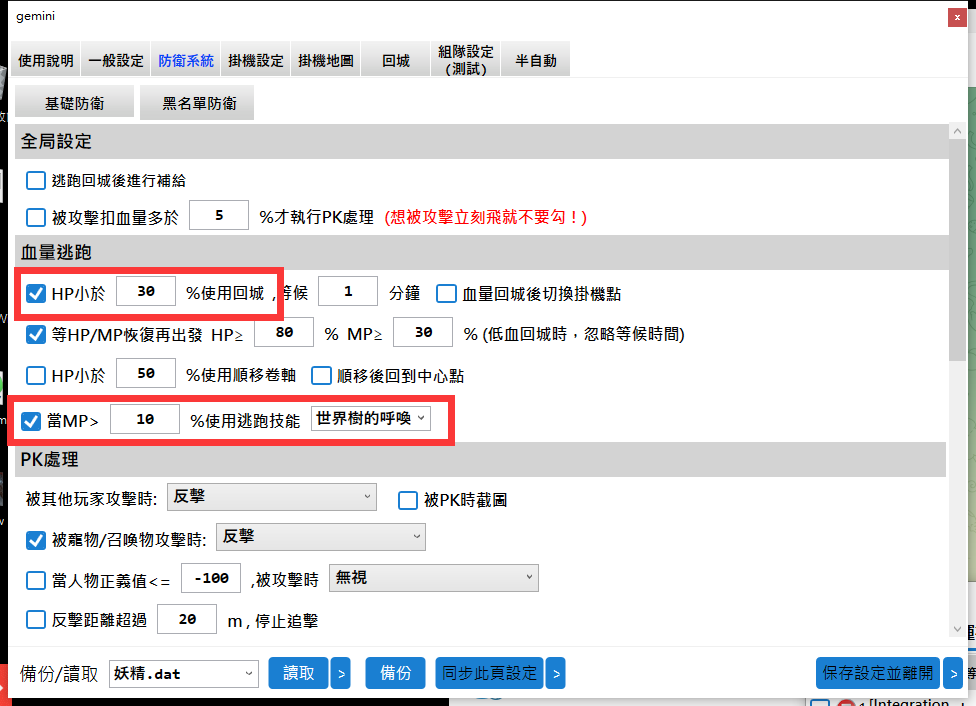Screen dimensions: 976x706
Task: Switch to the 半自動 tab
Action: pos(535,60)
